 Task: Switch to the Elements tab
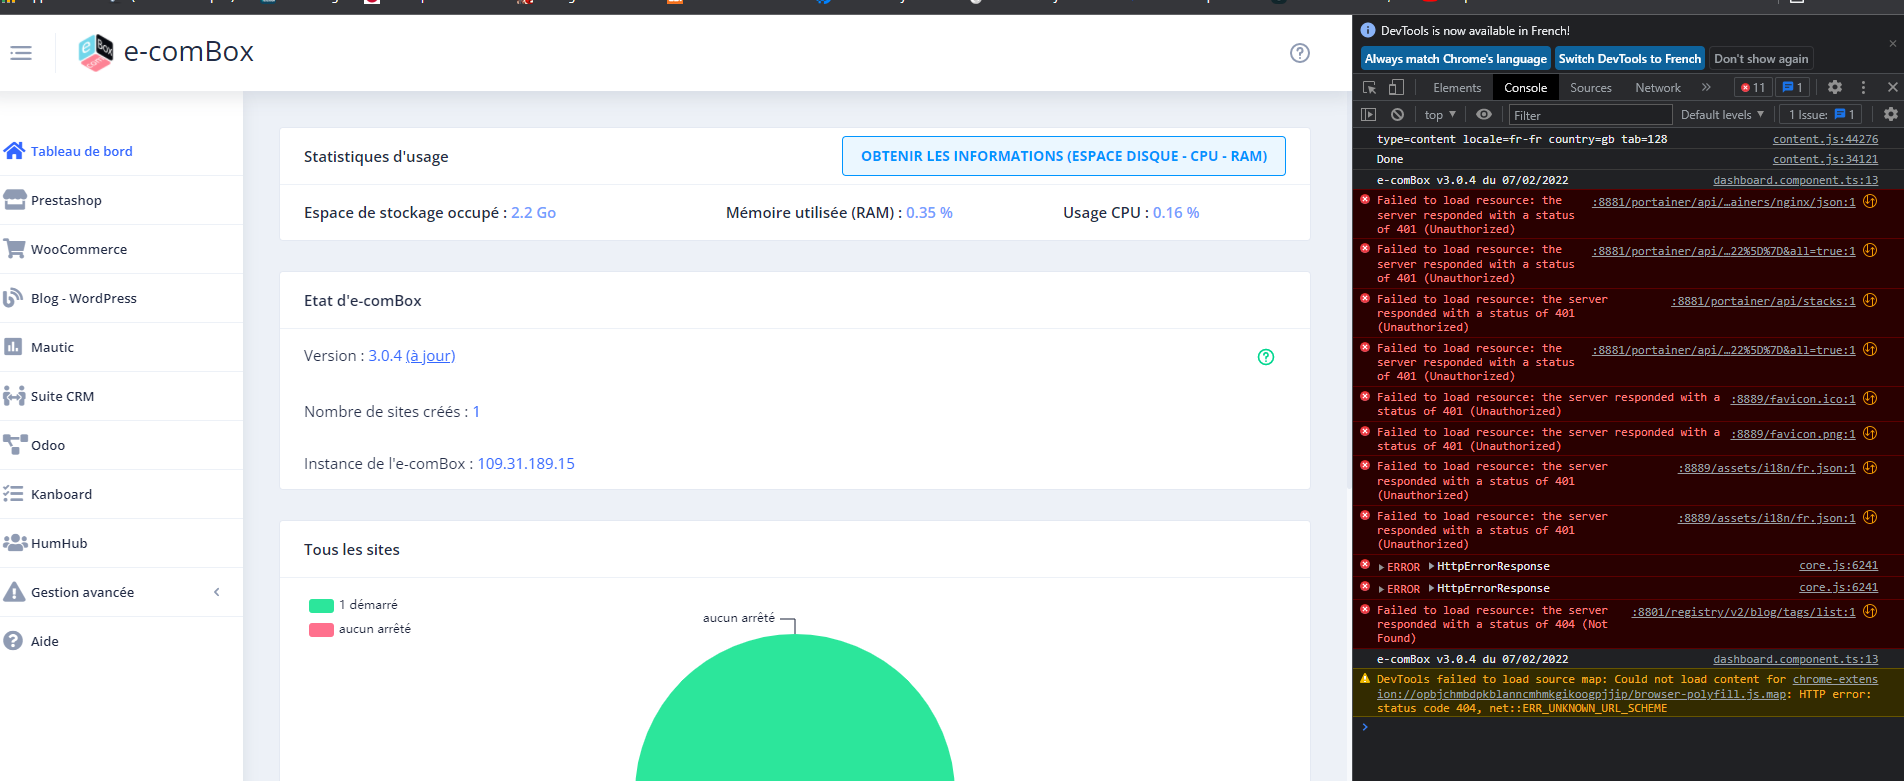click(x=1456, y=88)
